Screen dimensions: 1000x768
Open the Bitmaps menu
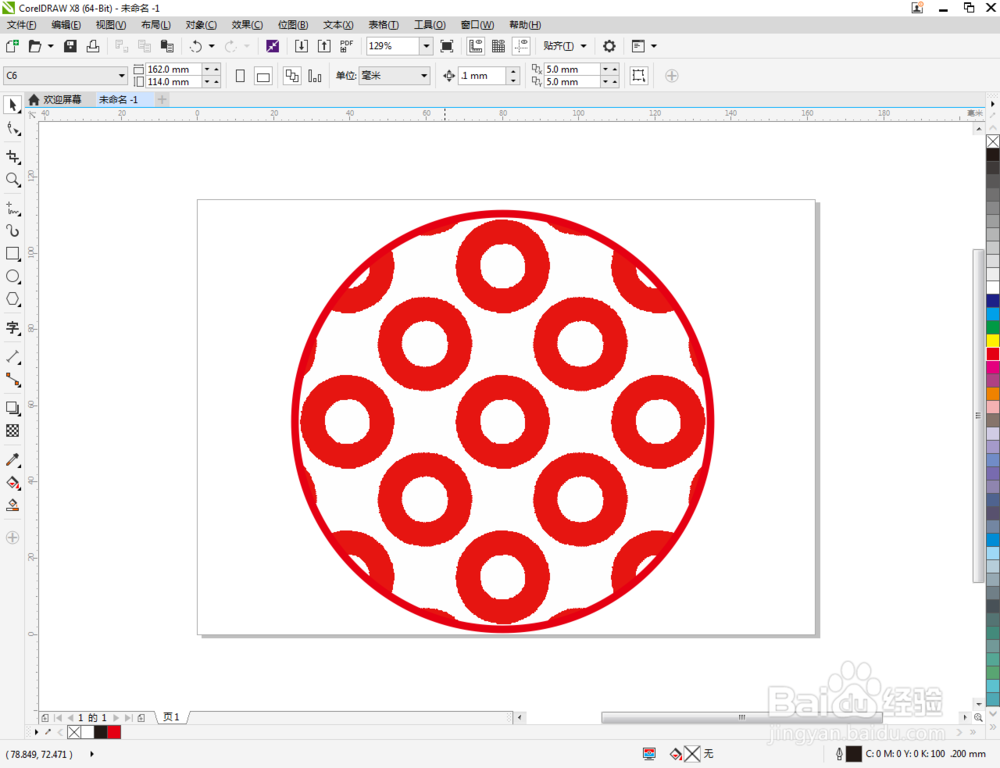pyautogui.click(x=293, y=25)
